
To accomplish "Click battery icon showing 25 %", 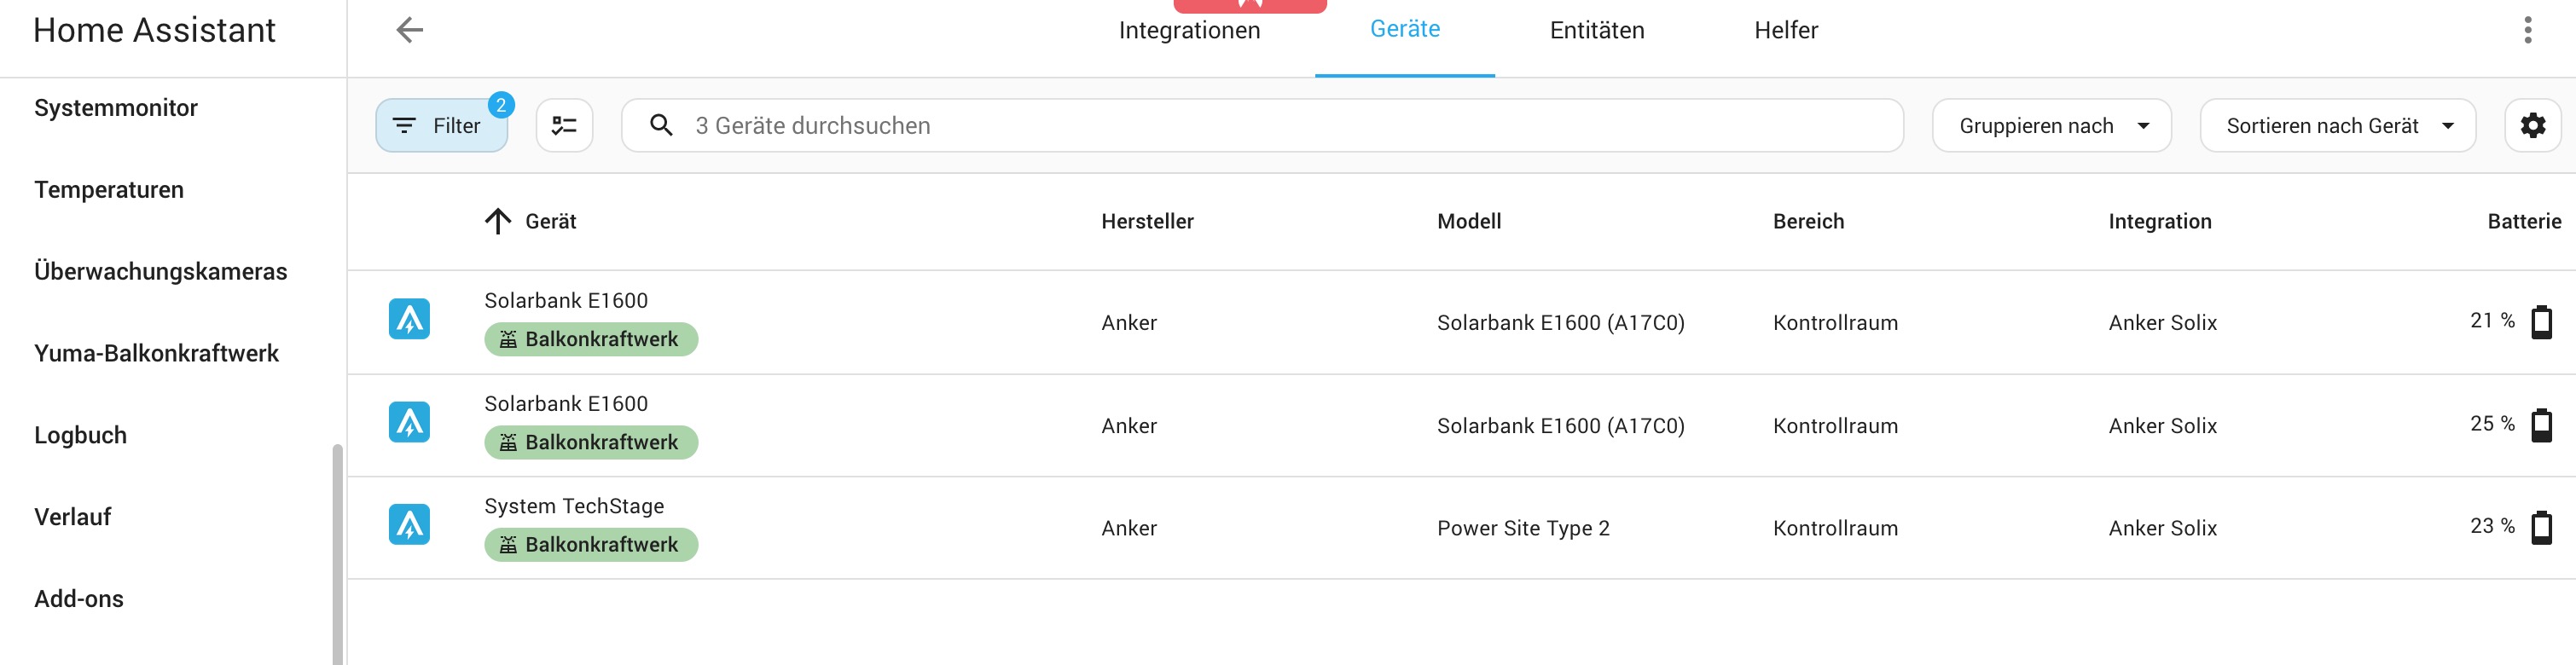I will pos(2541,425).
